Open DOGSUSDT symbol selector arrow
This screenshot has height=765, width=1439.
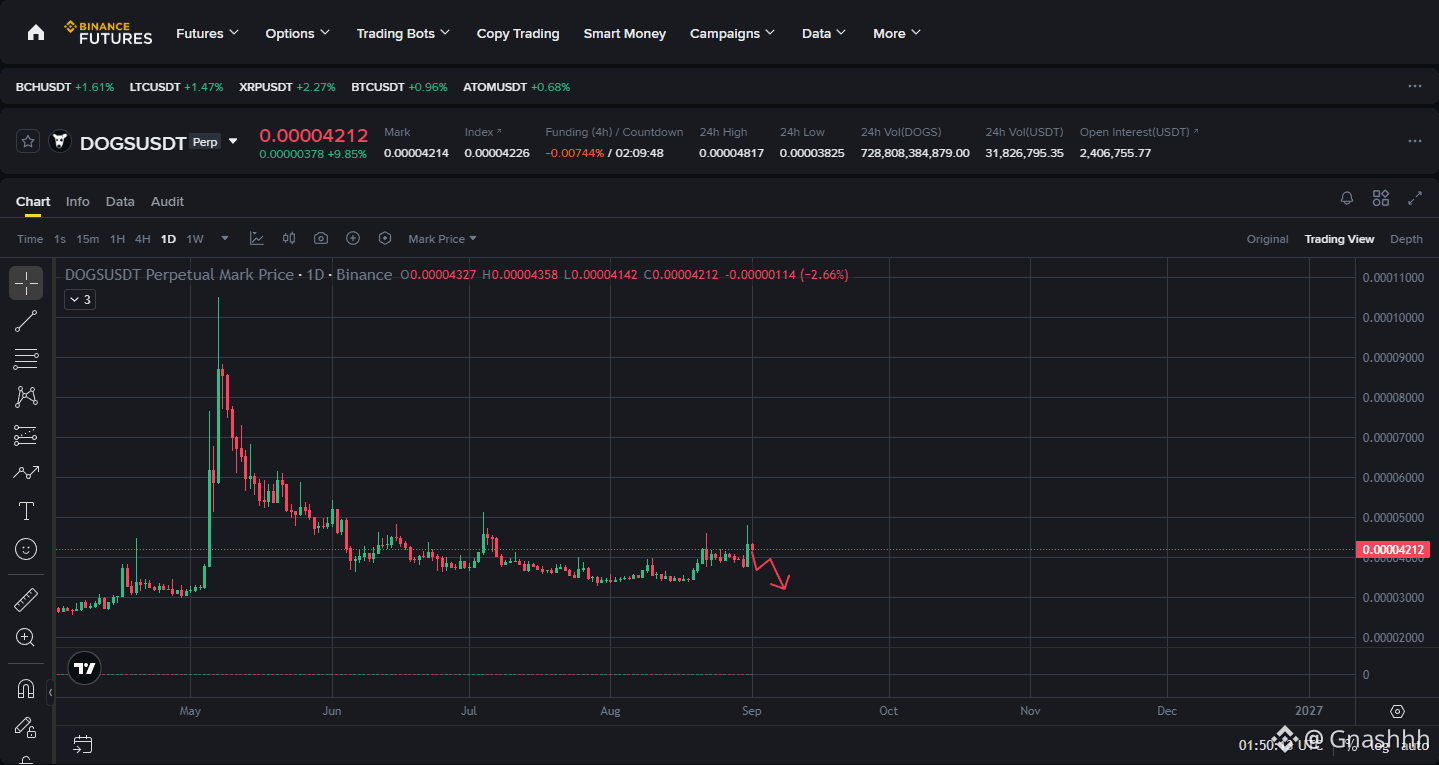click(x=233, y=141)
